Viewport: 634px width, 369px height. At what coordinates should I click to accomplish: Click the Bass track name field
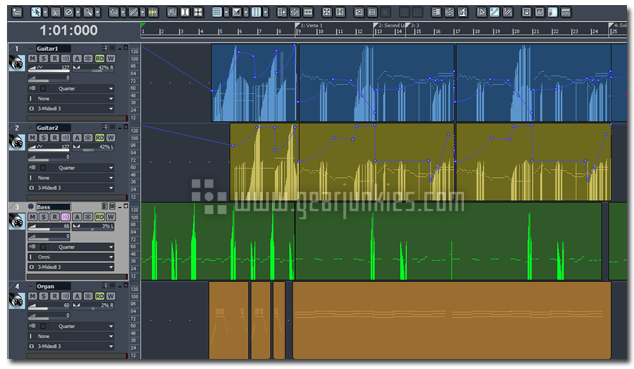[x=53, y=207]
